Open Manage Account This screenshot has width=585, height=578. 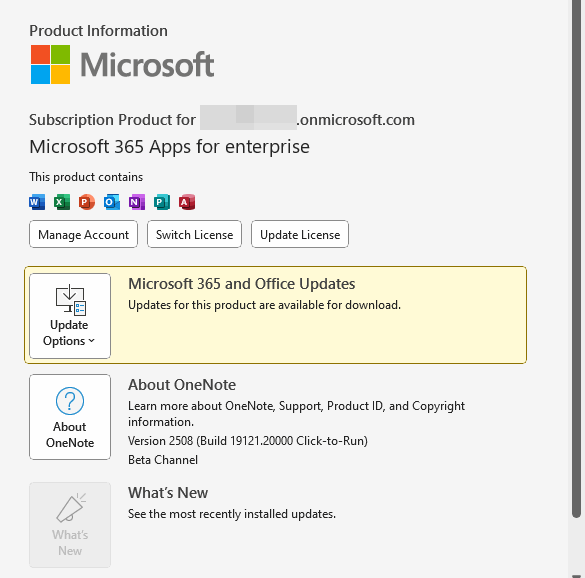tap(84, 234)
